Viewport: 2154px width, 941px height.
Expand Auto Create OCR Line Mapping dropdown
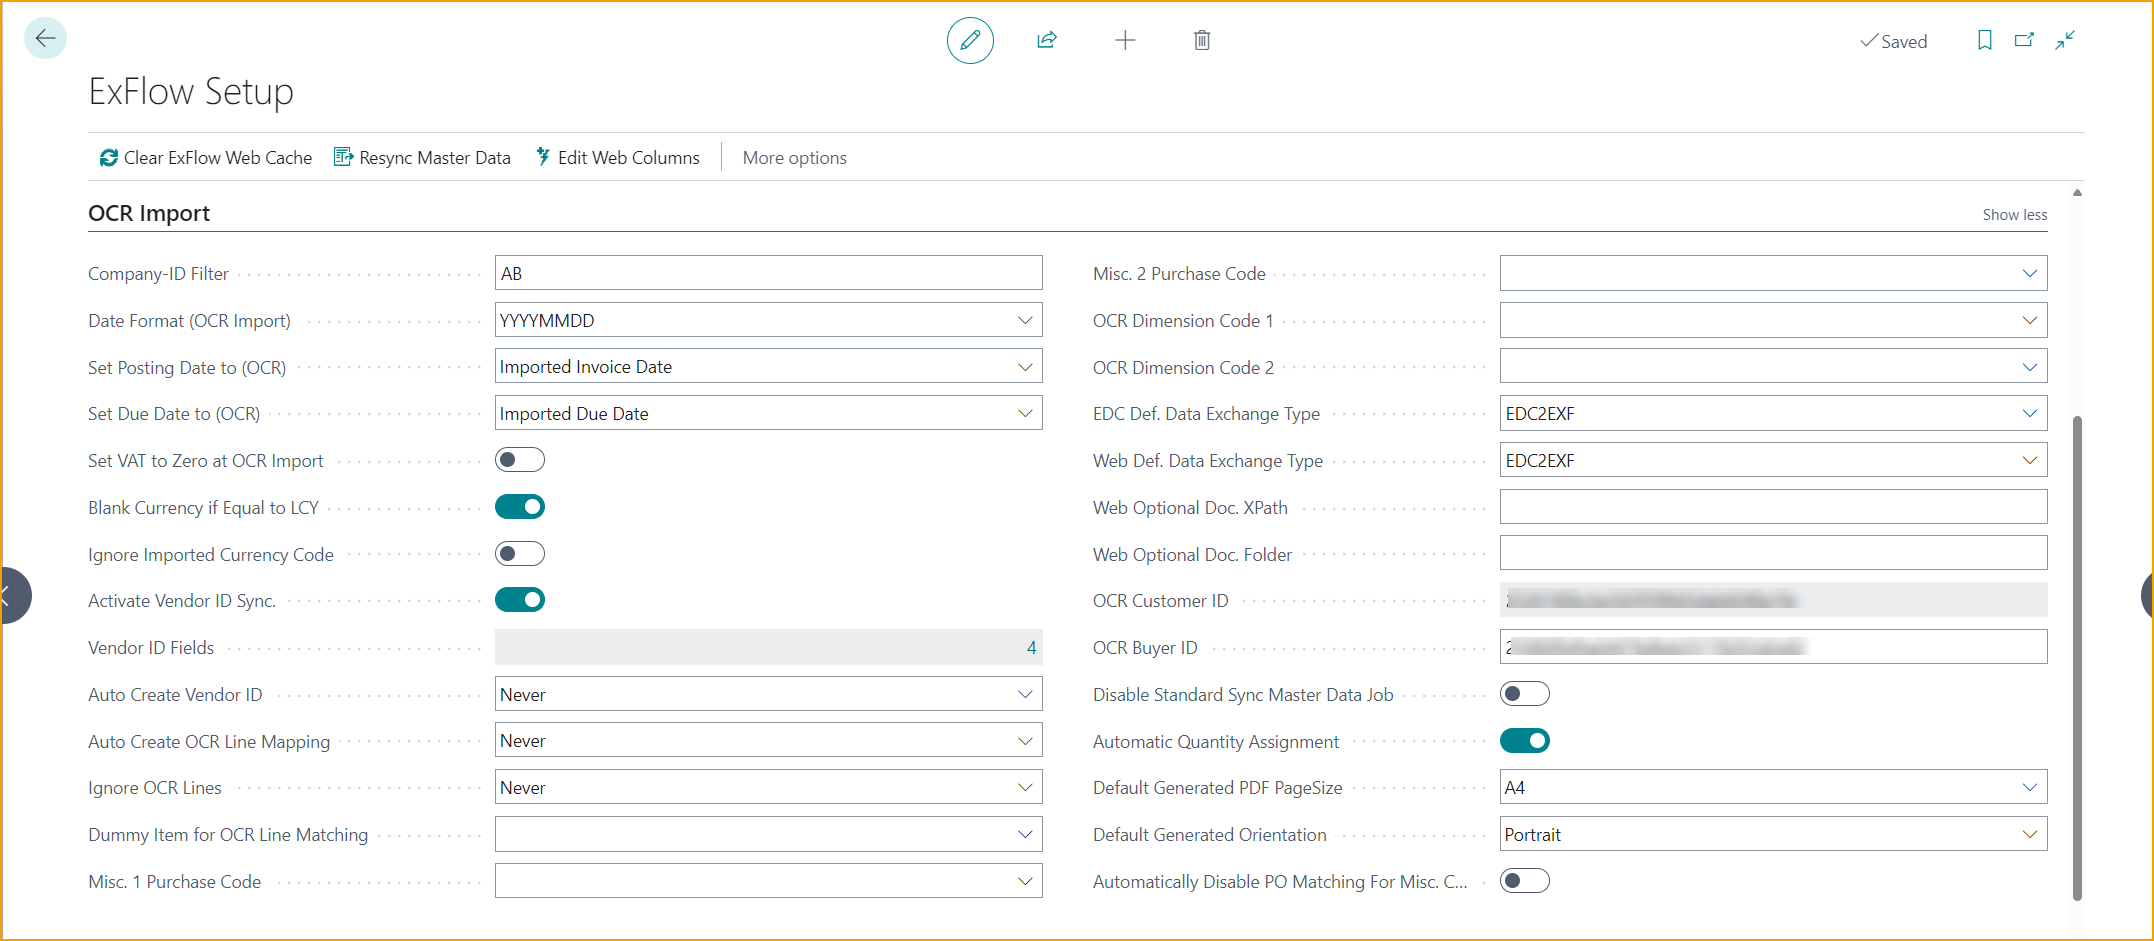[x=1025, y=741]
